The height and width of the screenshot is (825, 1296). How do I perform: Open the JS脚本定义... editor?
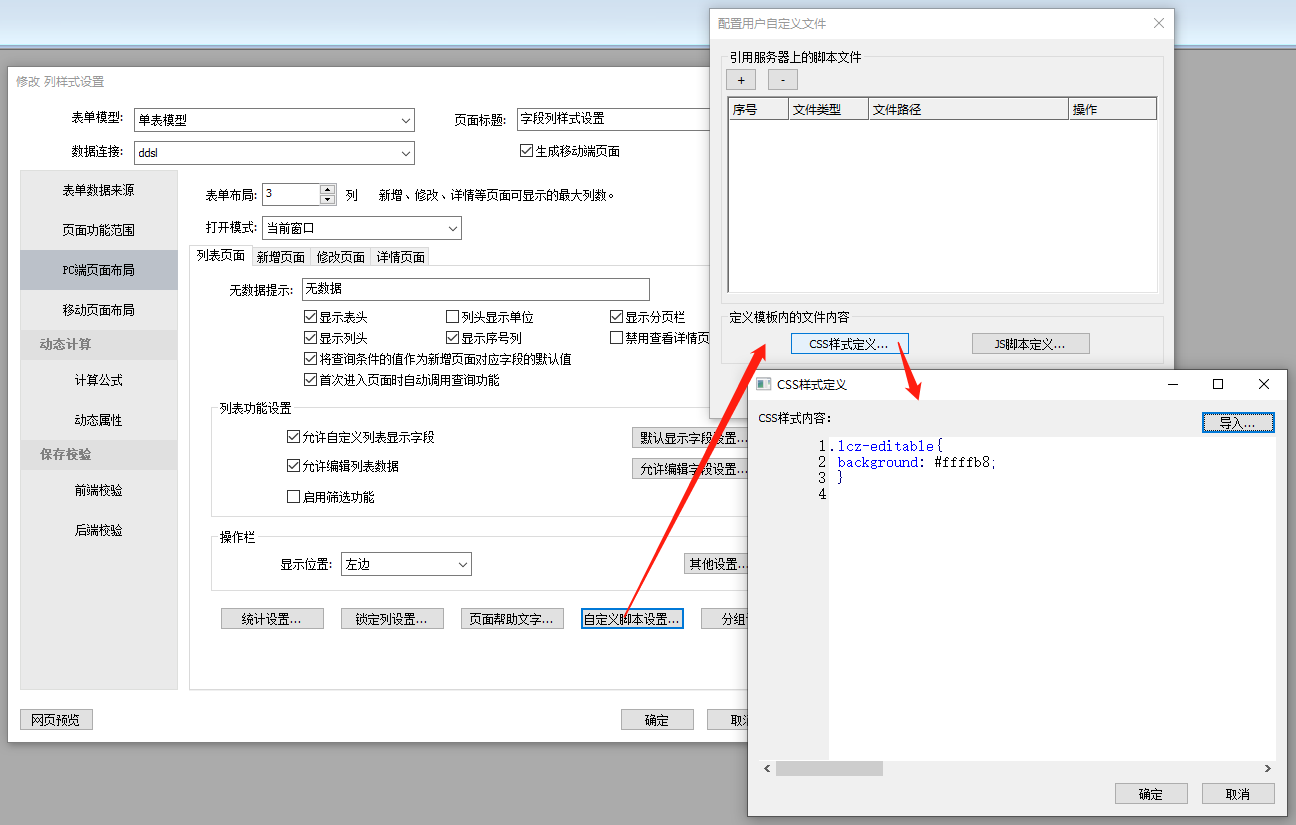click(1030, 344)
